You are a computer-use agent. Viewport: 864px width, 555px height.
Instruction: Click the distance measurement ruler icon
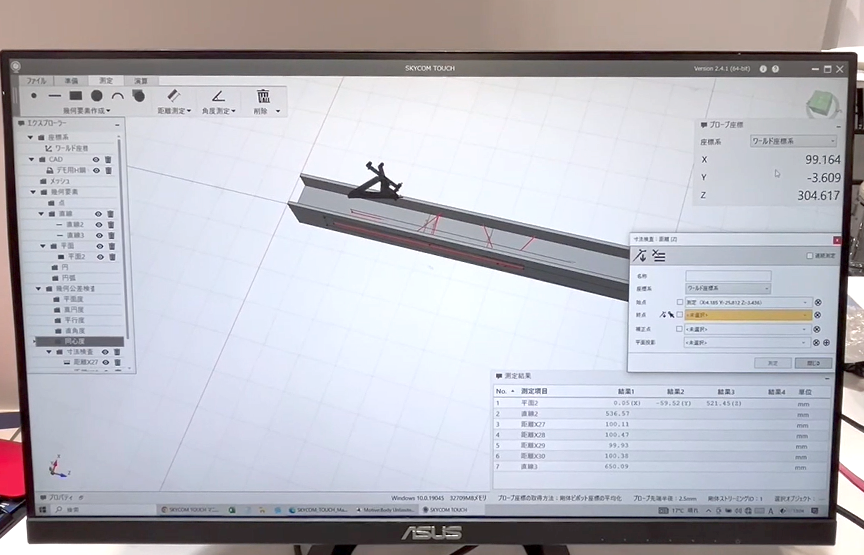(x=174, y=96)
